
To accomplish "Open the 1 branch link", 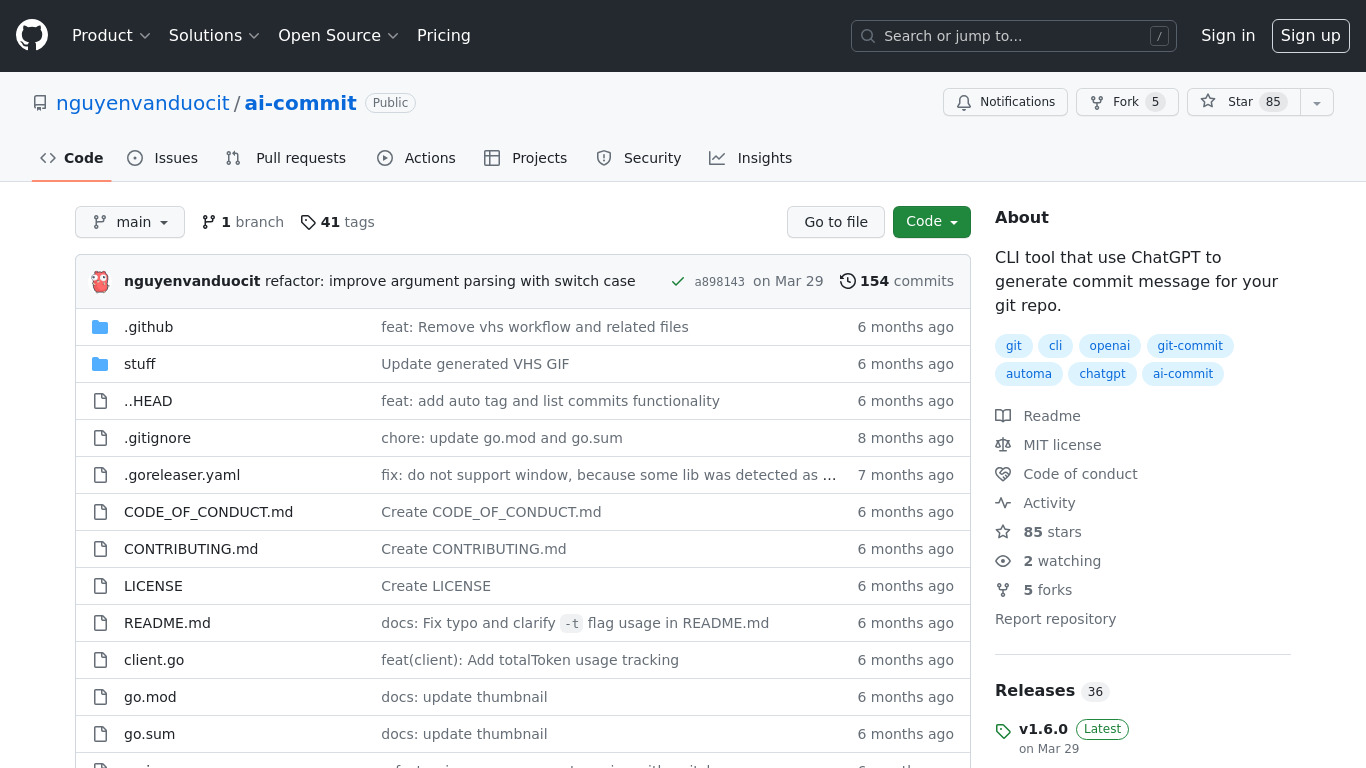I will point(243,222).
